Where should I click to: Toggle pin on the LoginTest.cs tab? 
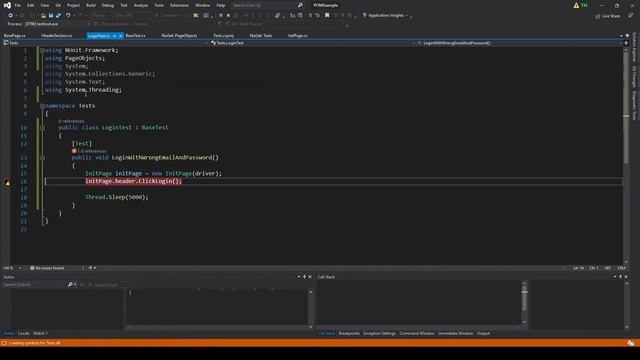pos(114,36)
